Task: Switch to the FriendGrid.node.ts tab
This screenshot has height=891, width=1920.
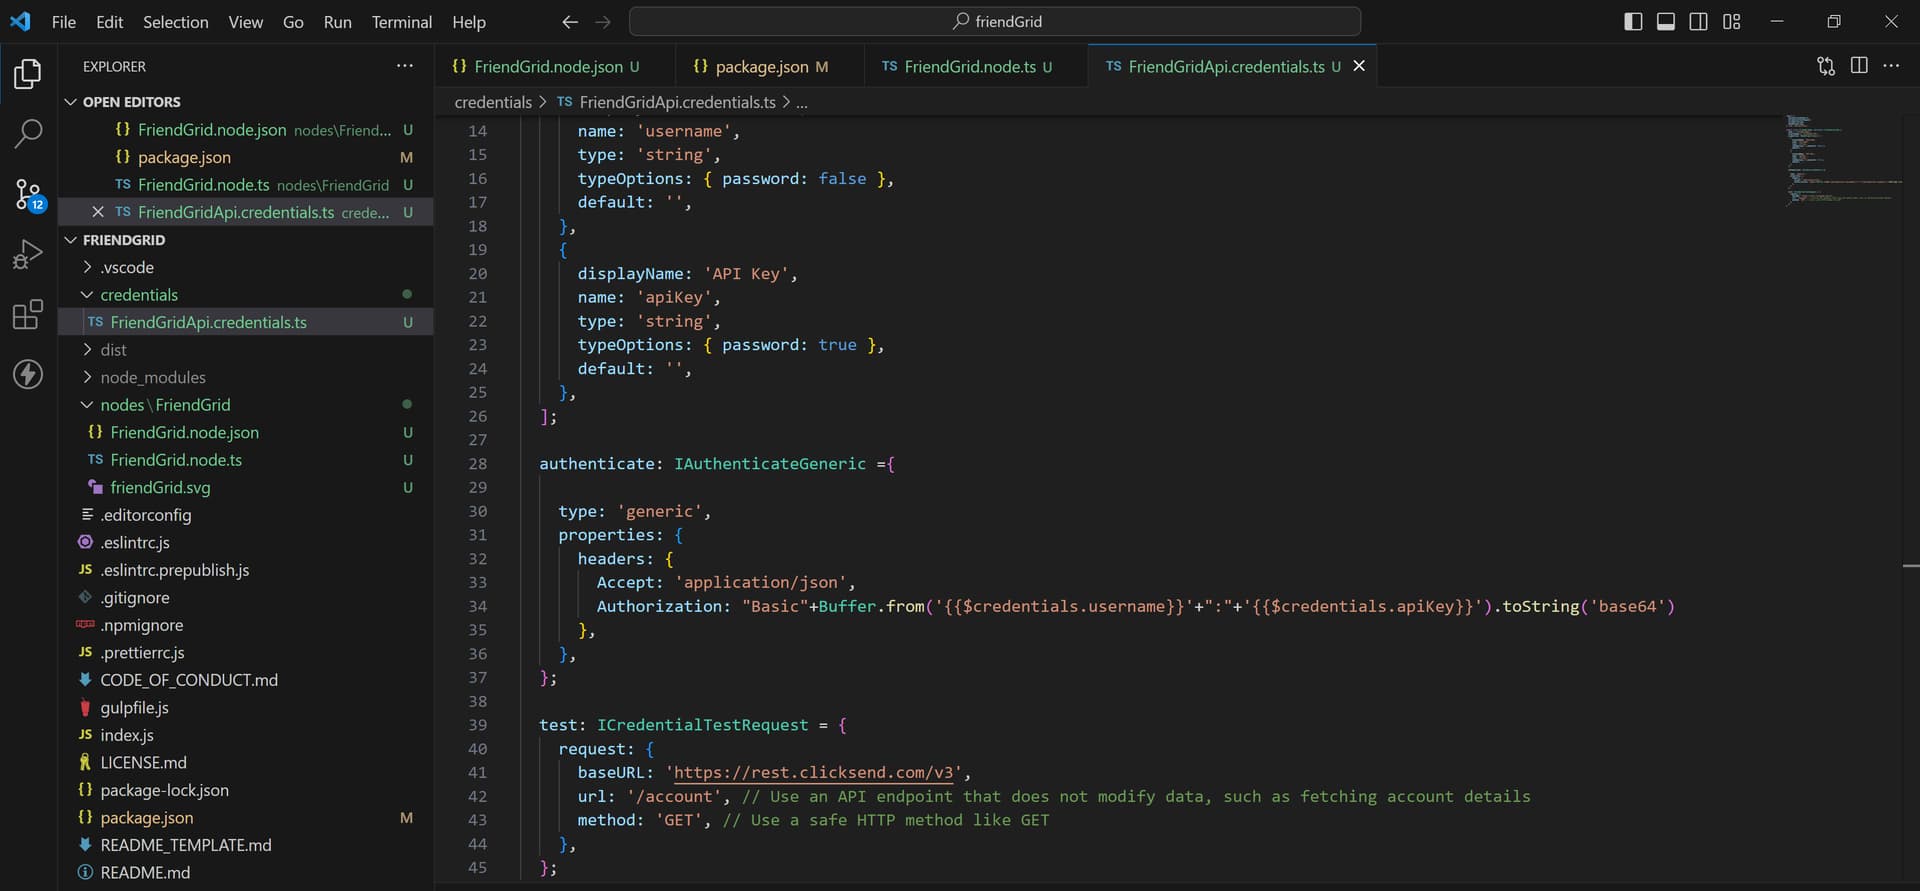Action: click(969, 67)
